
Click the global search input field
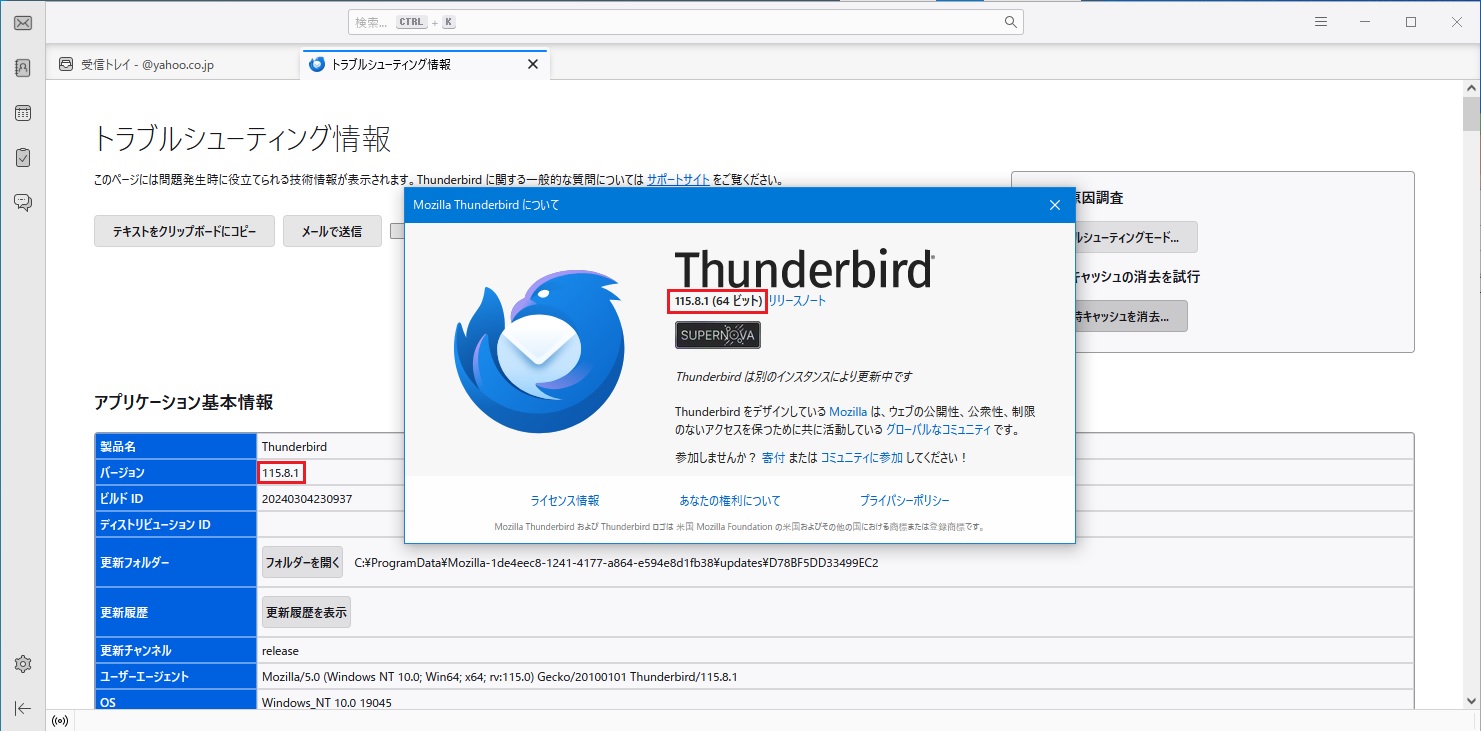coord(680,22)
